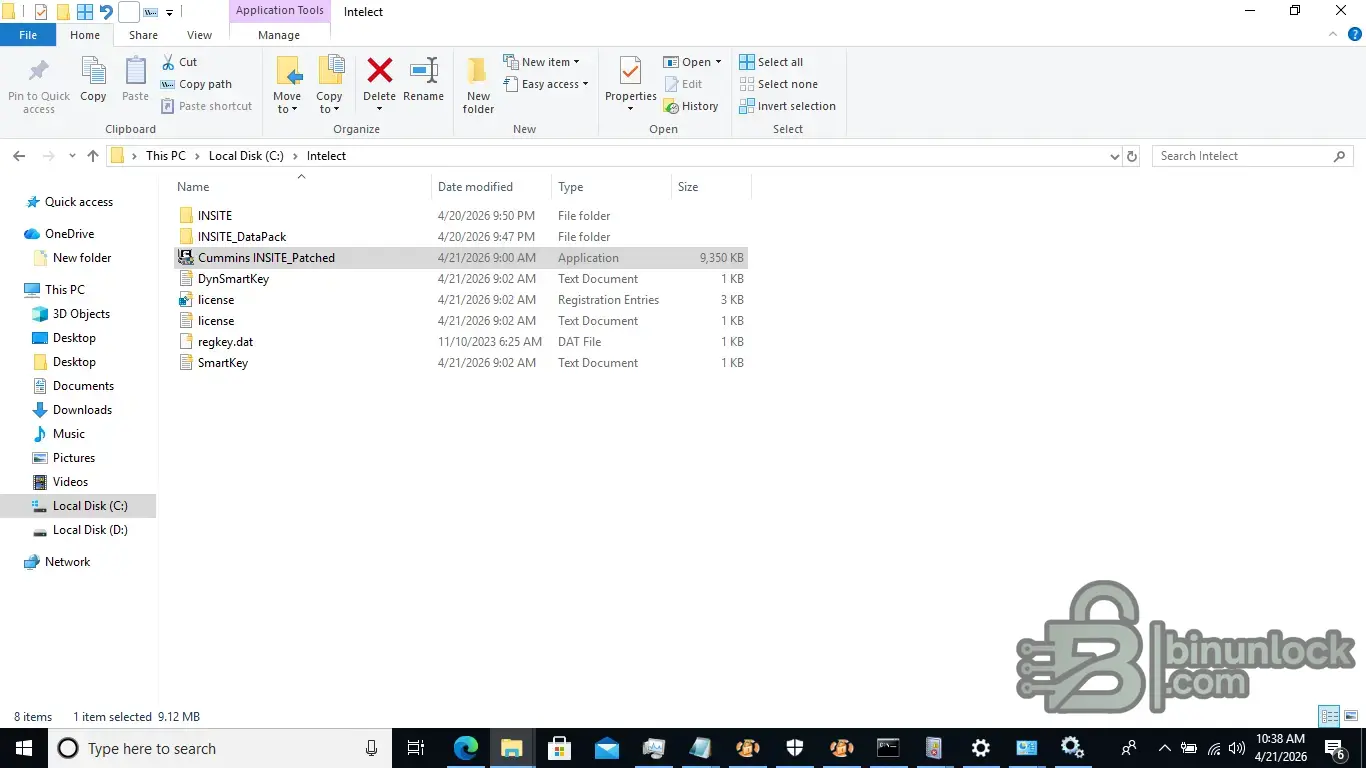This screenshot has height=768, width=1366.
Task: Click the Select all icon
Action: (747, 62)
